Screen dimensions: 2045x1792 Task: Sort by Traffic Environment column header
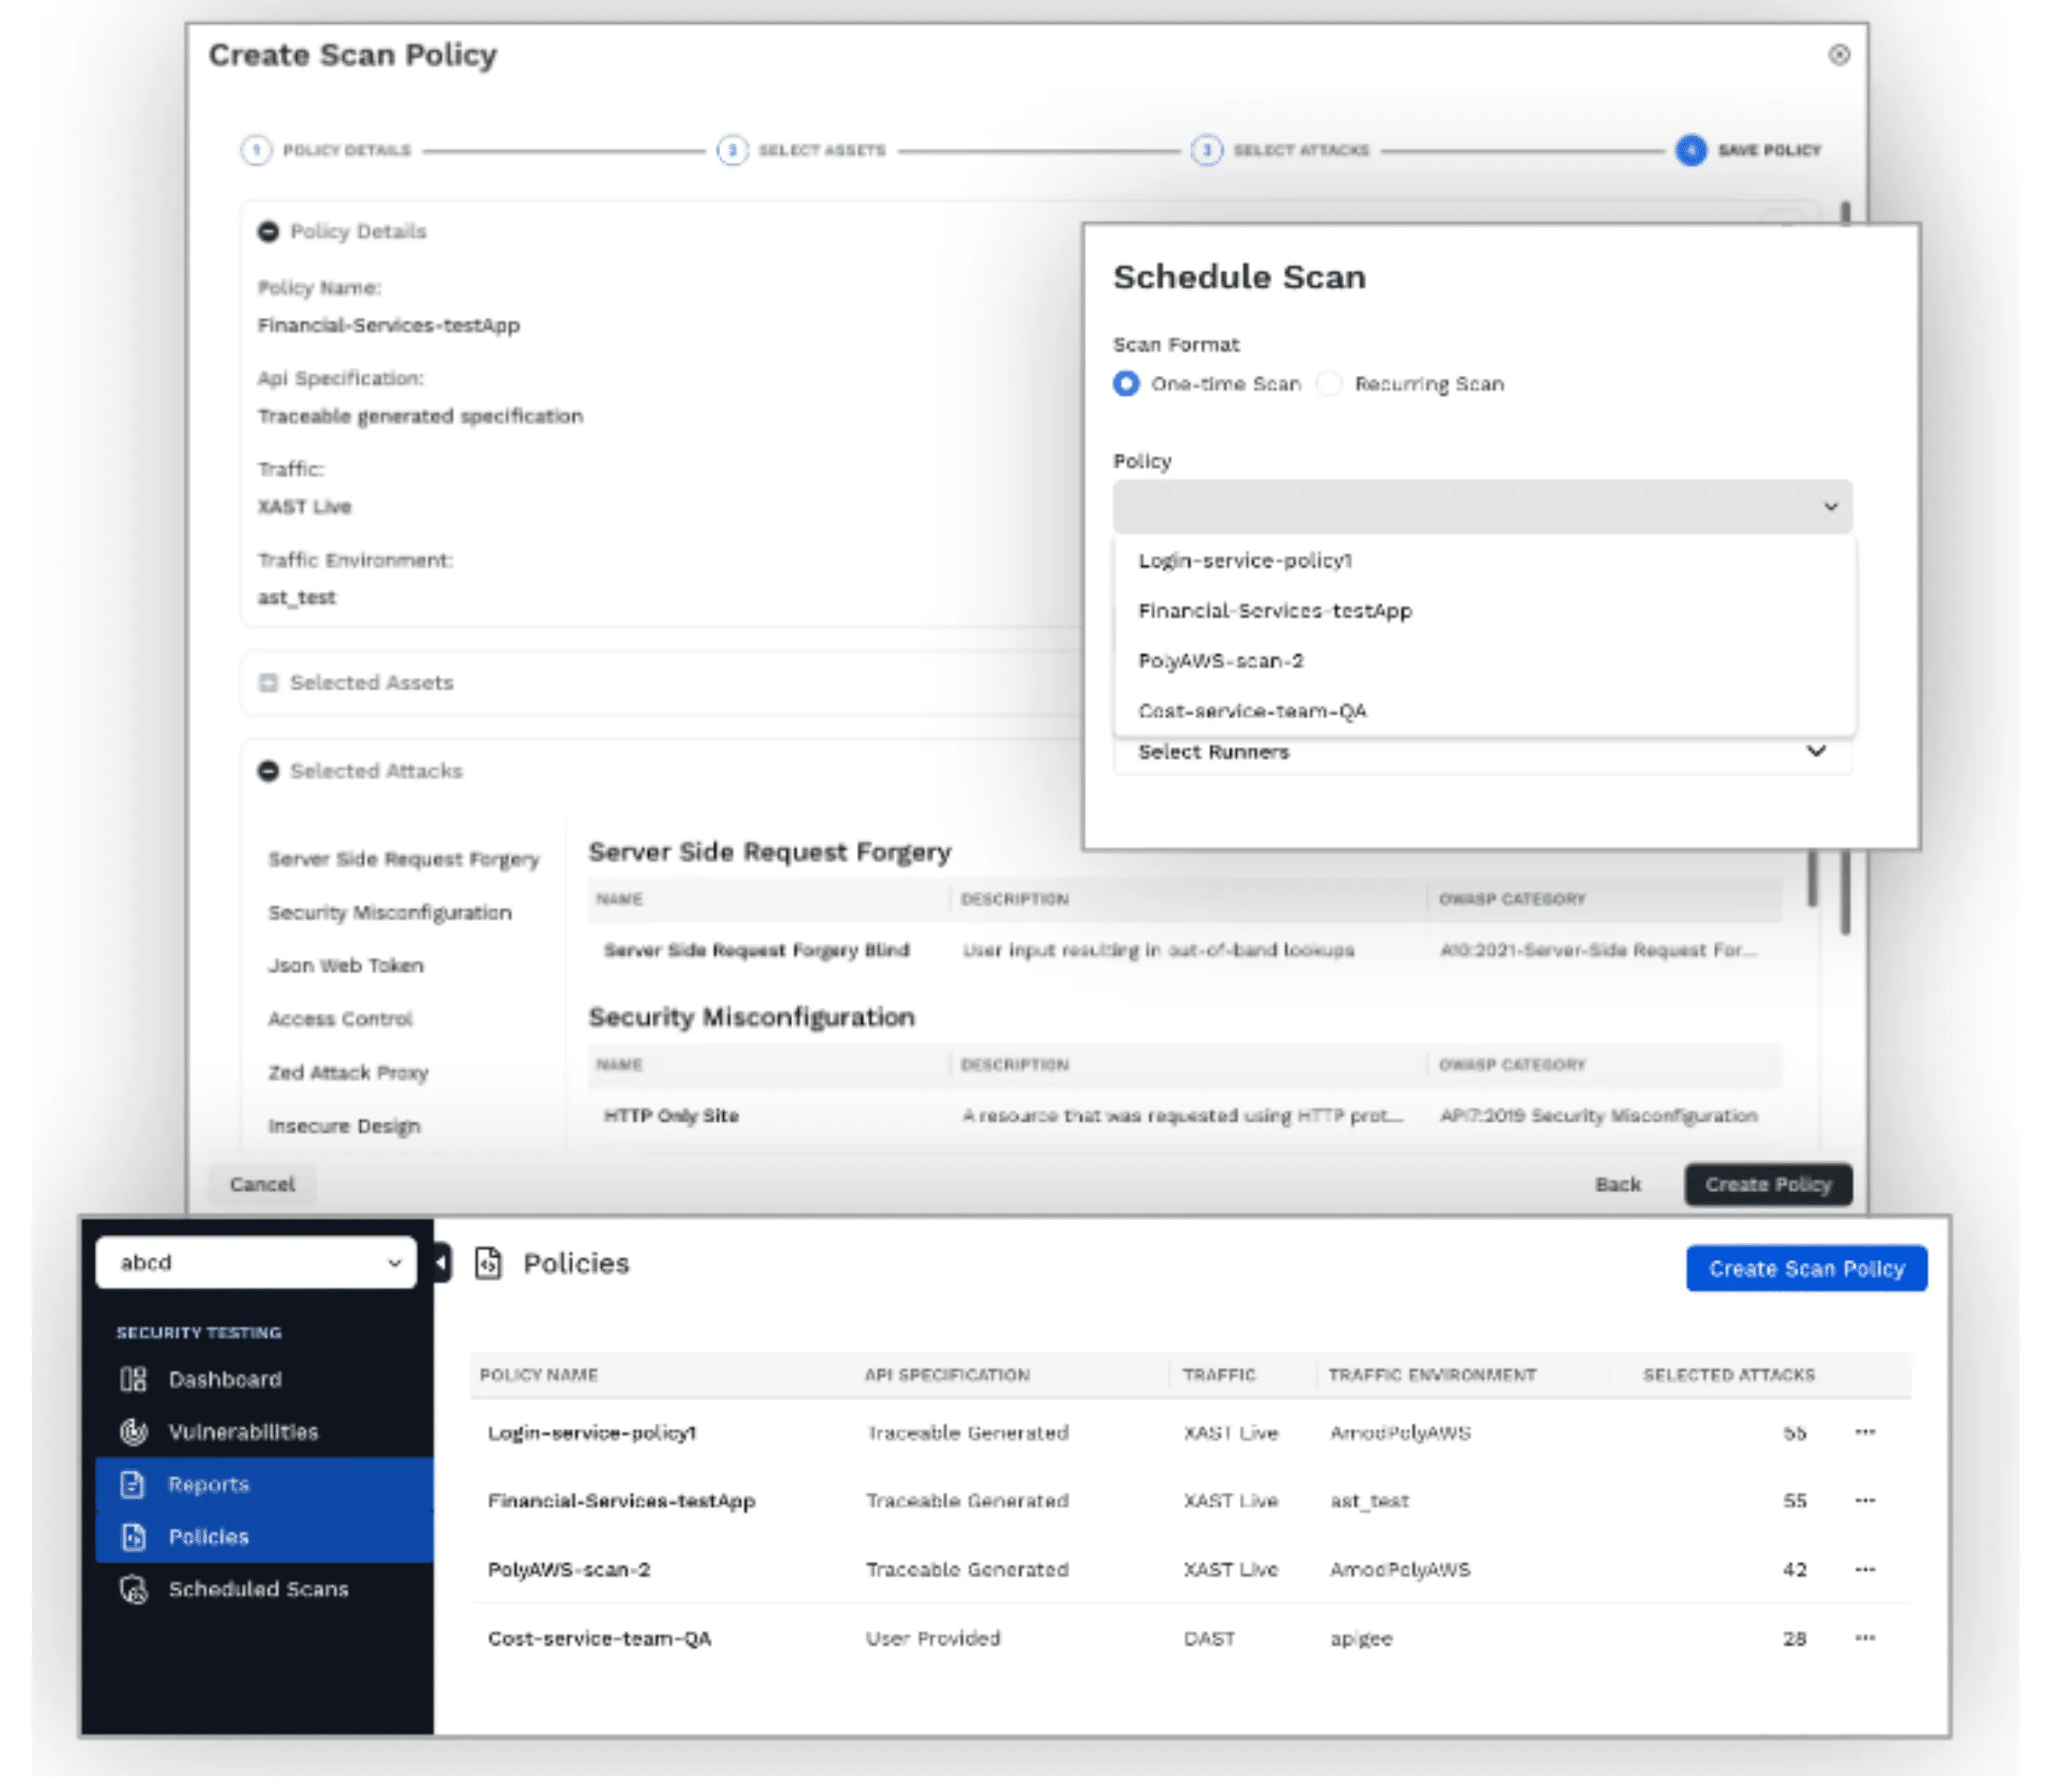[x=1432, y=1375]
